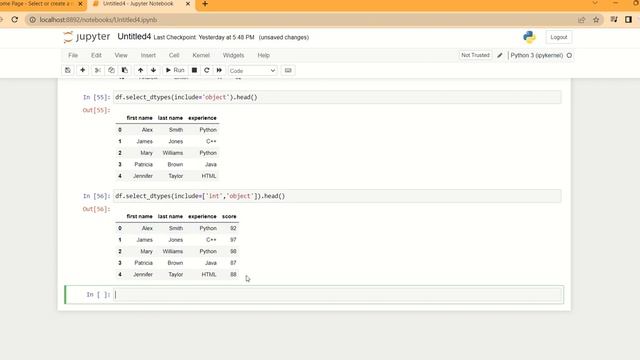Bookmark this page star icon
This screenshot has height=360, width=640.
pos(596,20)
